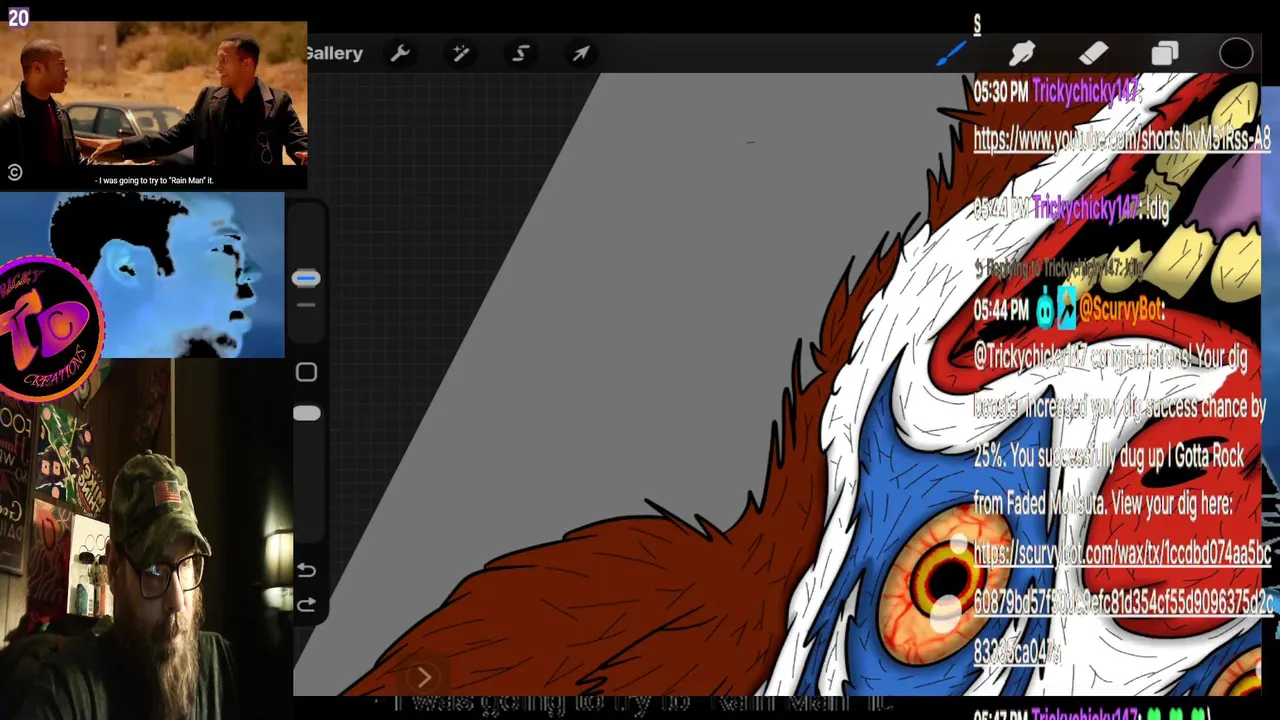Click the circular icon below movie clip

[14, 173]
